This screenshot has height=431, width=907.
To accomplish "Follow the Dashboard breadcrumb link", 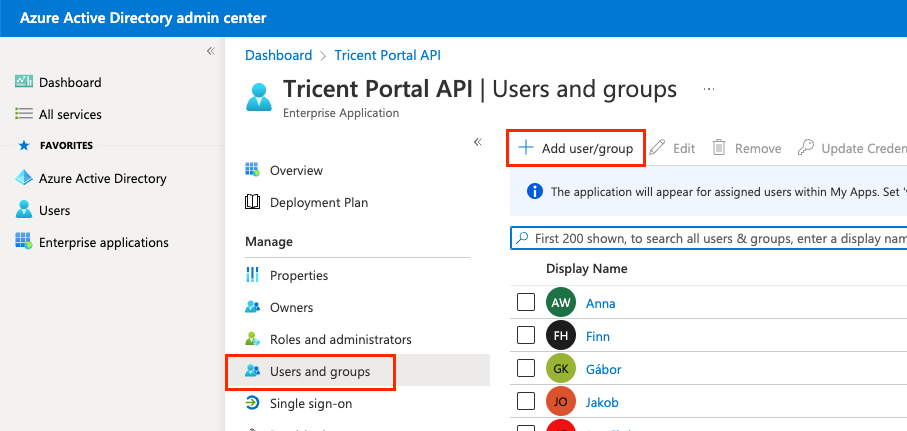I will pyautogui.click(x=279, y=56).
